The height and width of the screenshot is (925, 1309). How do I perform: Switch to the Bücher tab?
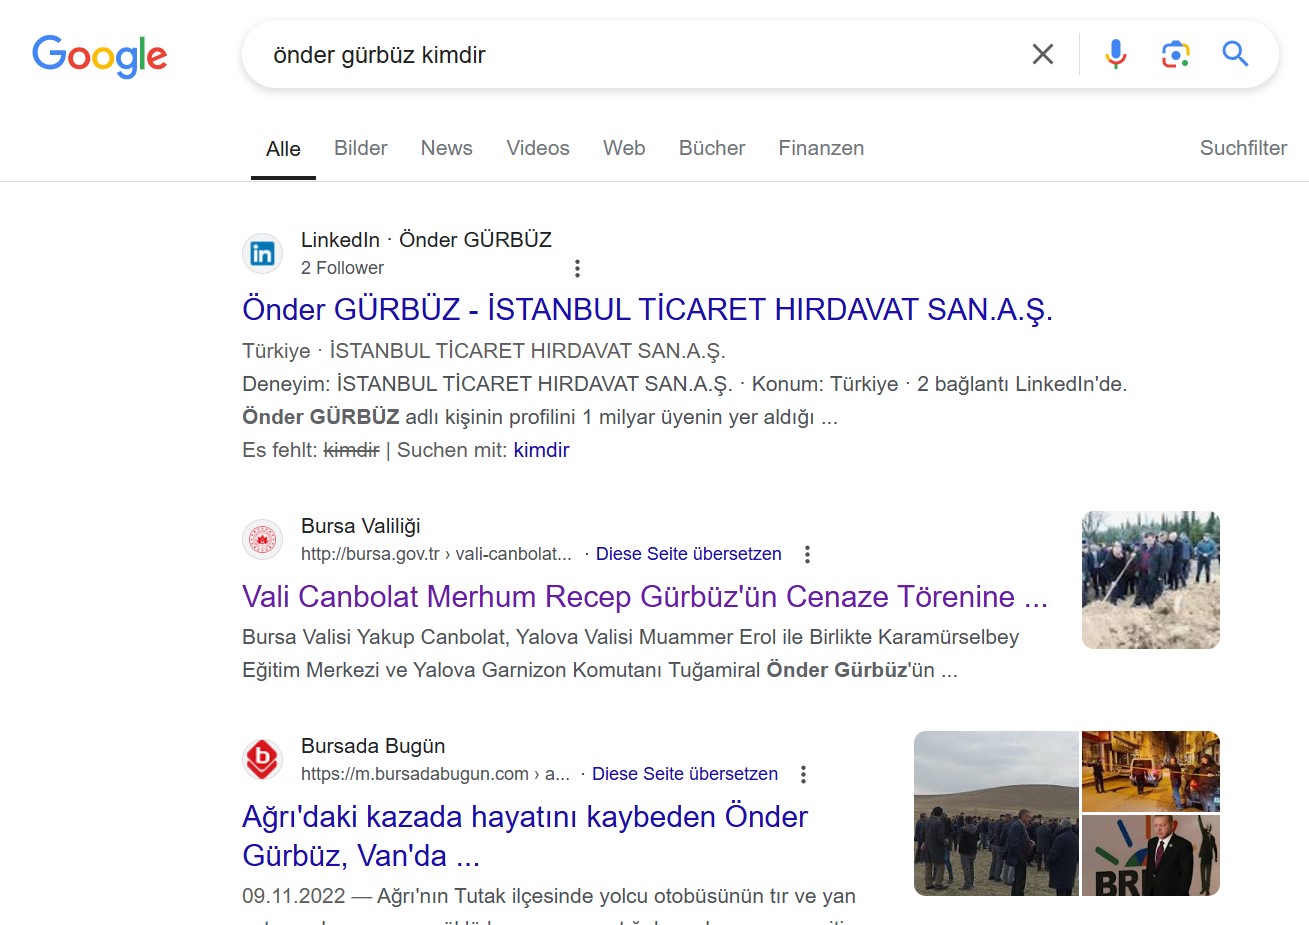click(712, 148)
